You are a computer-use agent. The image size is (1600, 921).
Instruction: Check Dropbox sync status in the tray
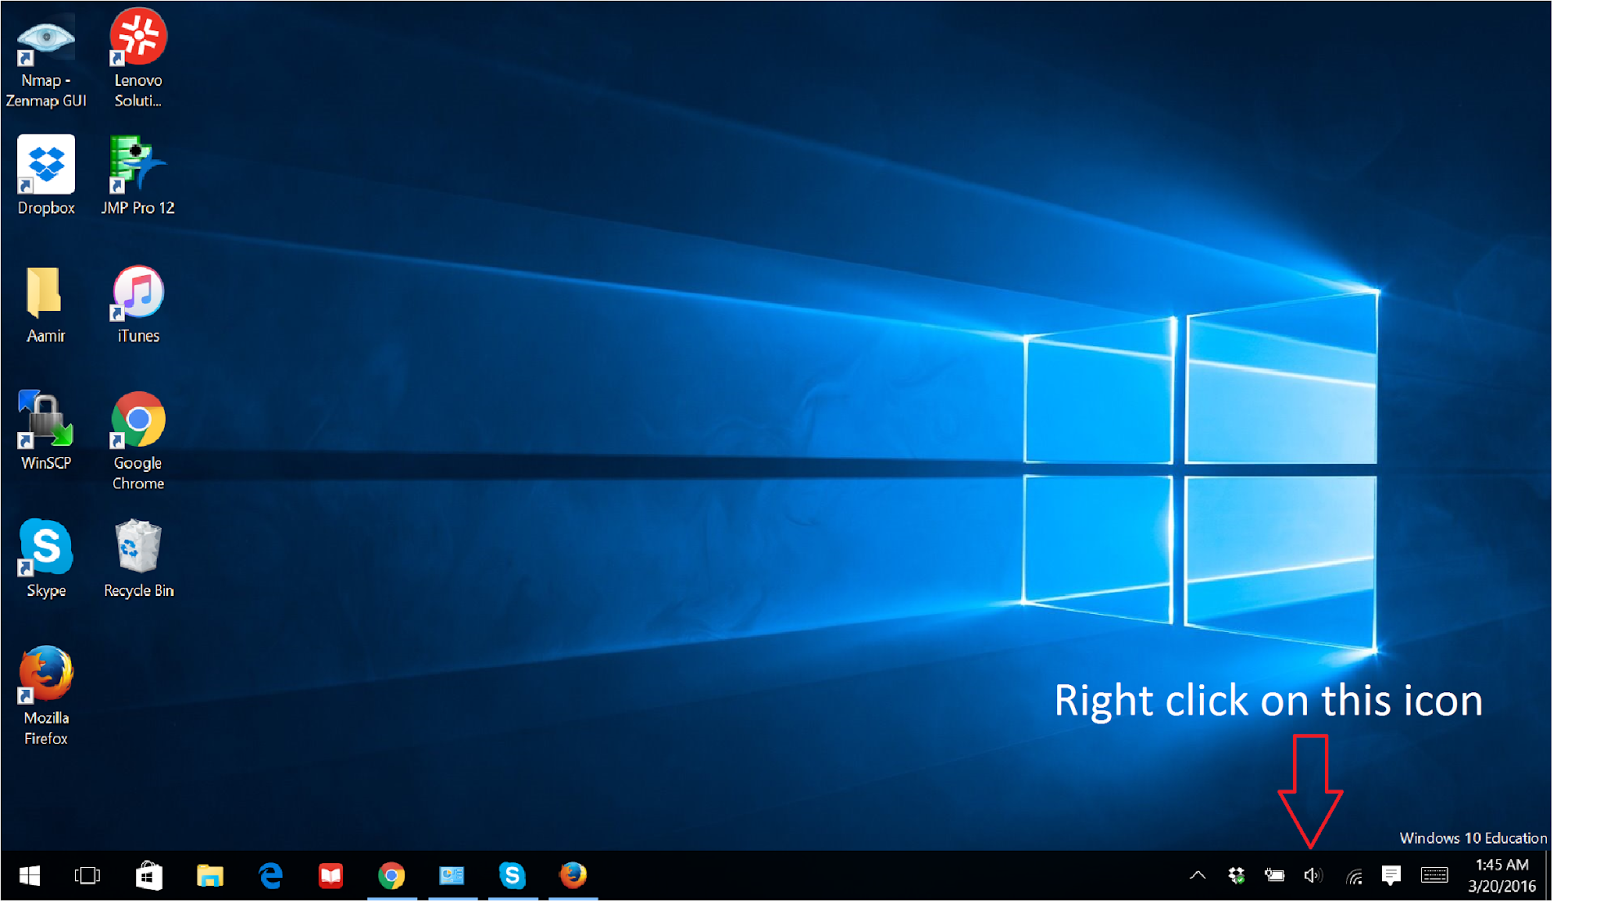(x=1235, y=874)
